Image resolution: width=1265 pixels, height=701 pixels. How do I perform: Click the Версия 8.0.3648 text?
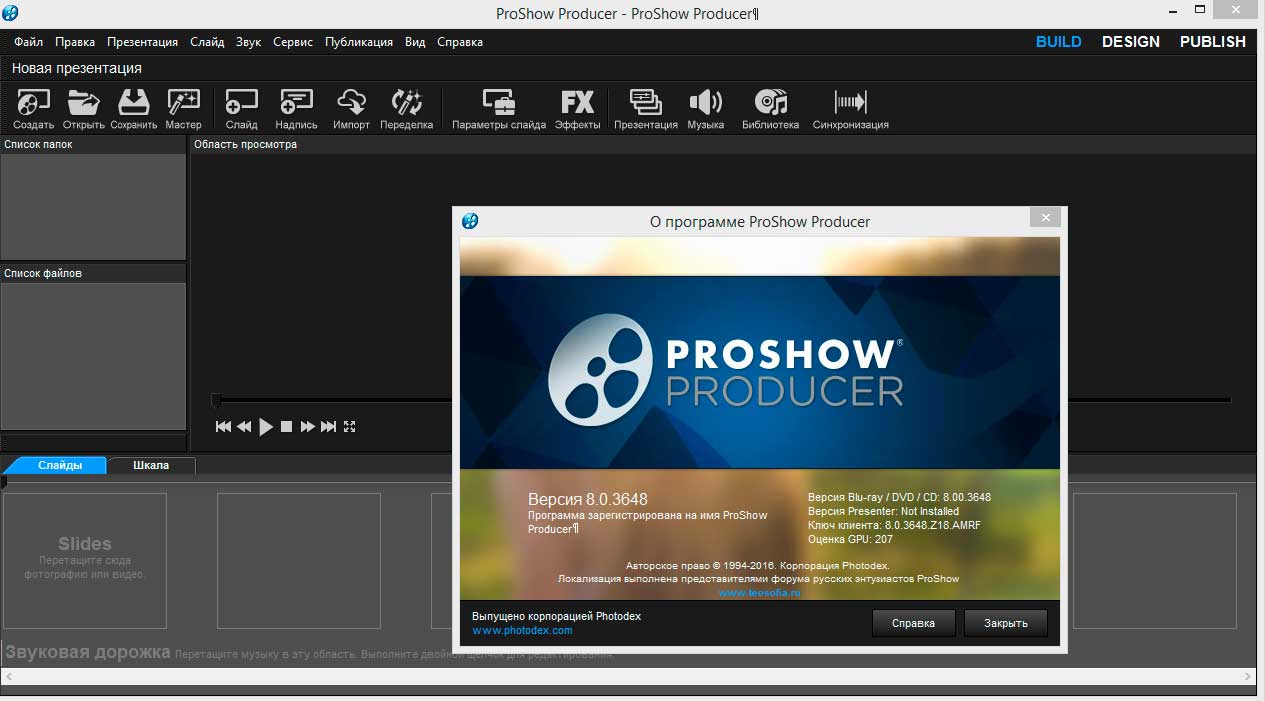coord(588,499)
